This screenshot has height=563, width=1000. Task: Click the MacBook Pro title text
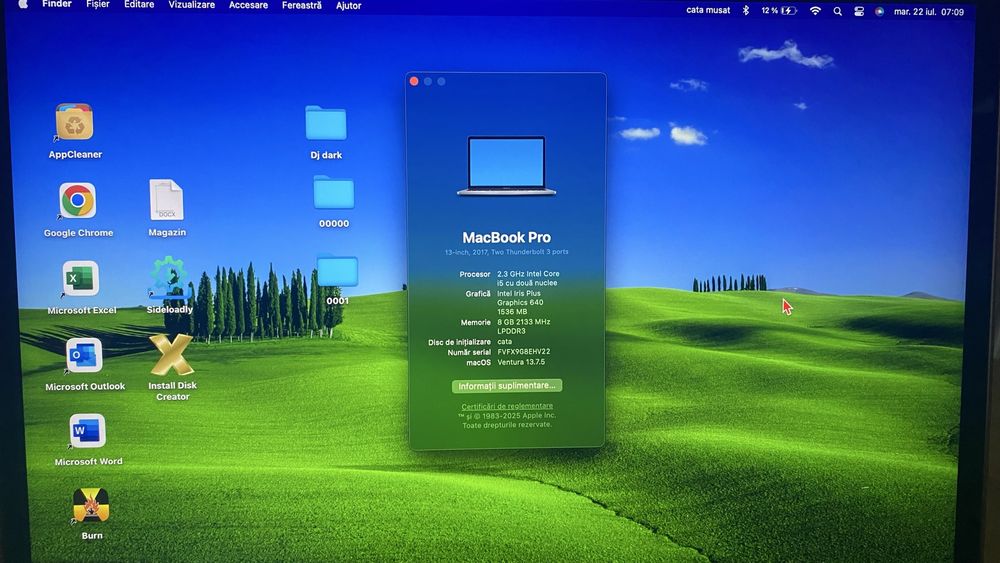(506, 237)
